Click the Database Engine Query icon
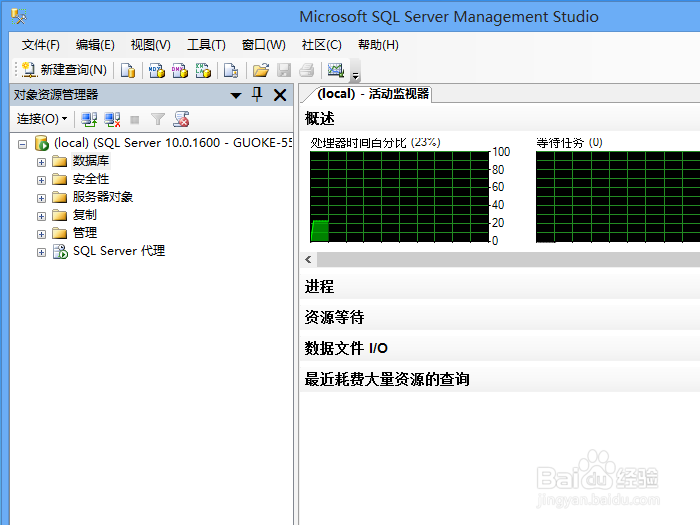This screenshot has width=700, height=525. click(x=128, y=70)
